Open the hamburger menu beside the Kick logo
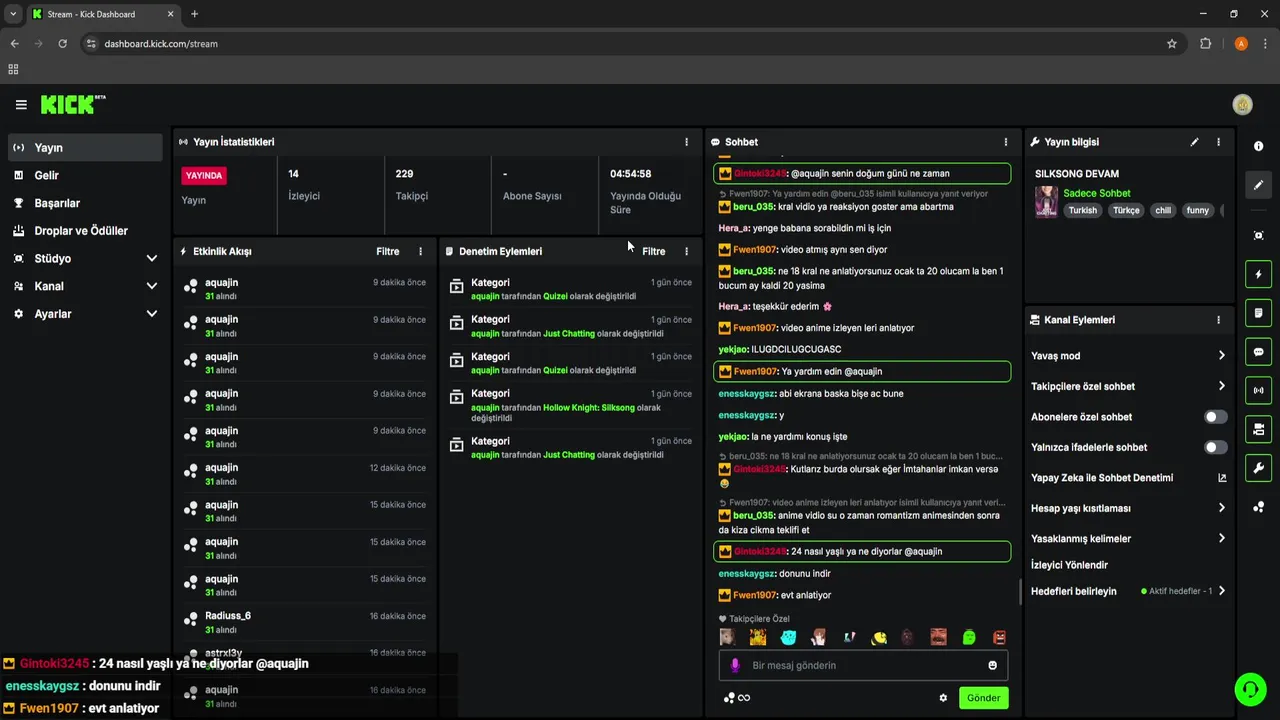 21,104
